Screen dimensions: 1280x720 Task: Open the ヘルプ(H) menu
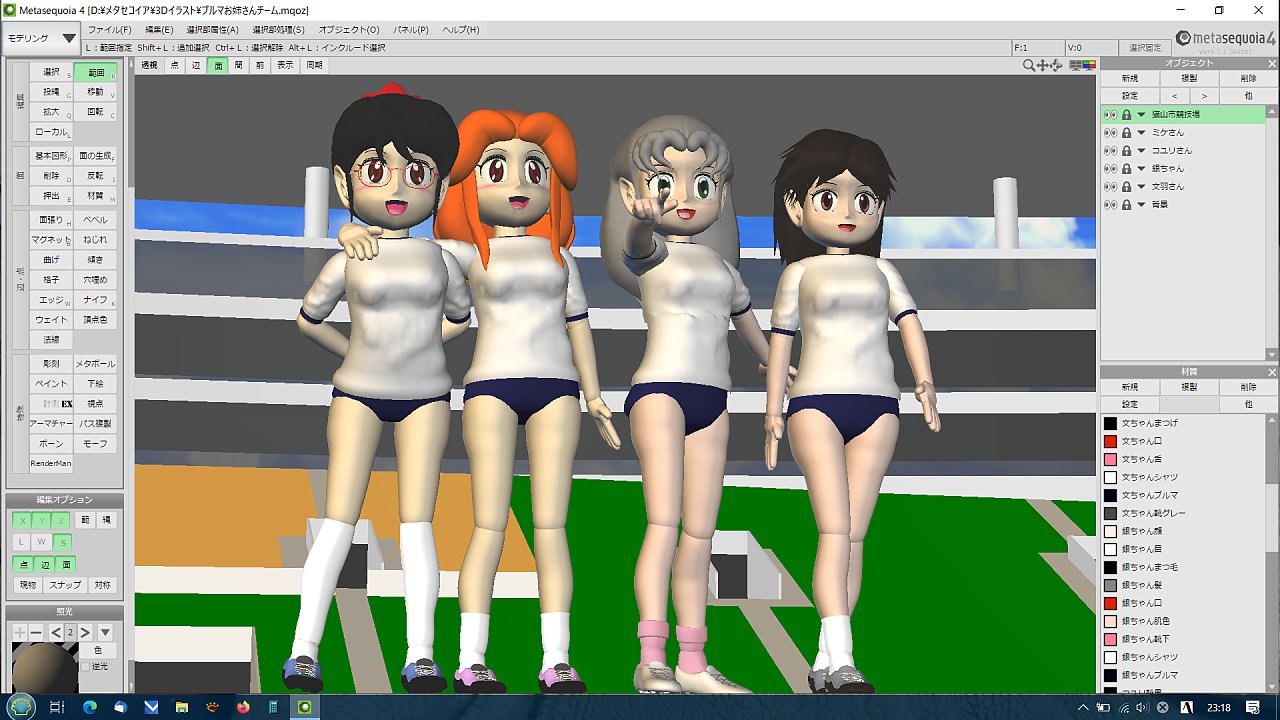click(461, 30)
